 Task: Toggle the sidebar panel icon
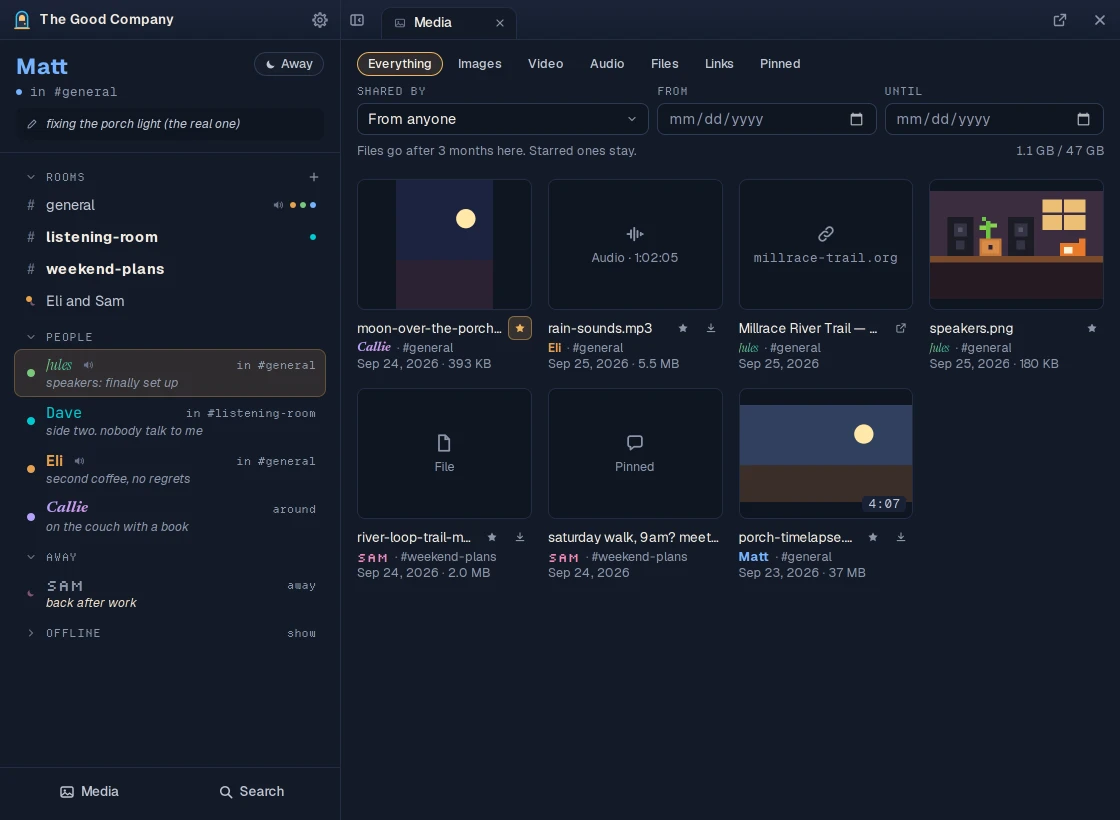357,20
